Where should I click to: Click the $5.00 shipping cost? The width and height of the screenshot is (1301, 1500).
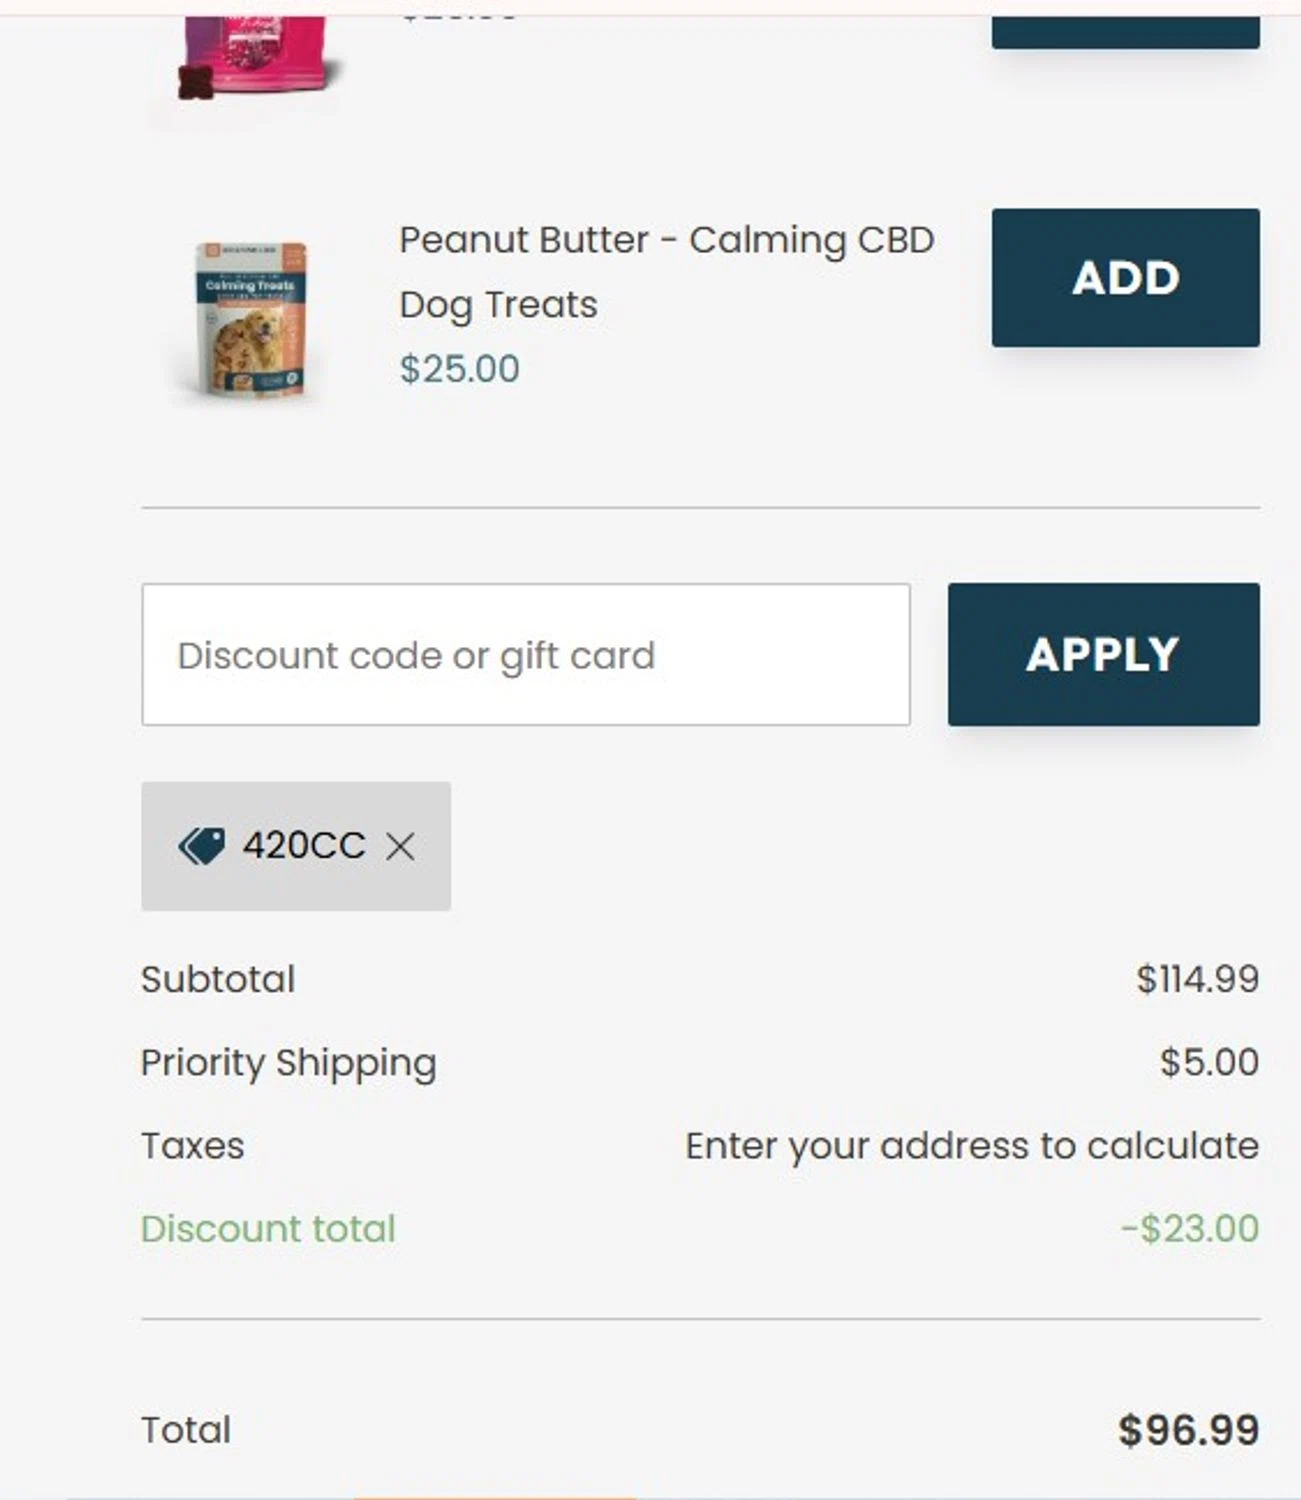(1209, 1062)
